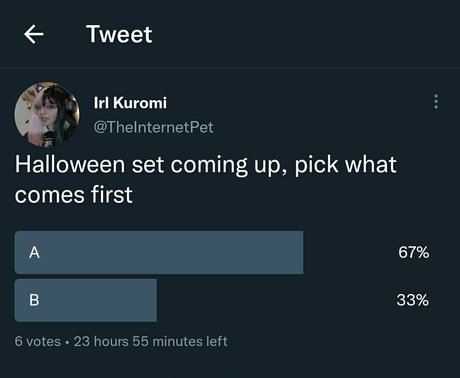
Task: Click the display name Irl Kuromi
Action: [130, 103]
